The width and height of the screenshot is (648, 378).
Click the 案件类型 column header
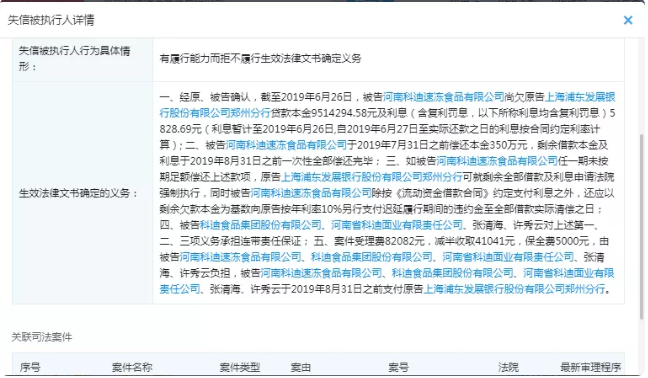pyautogui.click(x=240, y=367)
